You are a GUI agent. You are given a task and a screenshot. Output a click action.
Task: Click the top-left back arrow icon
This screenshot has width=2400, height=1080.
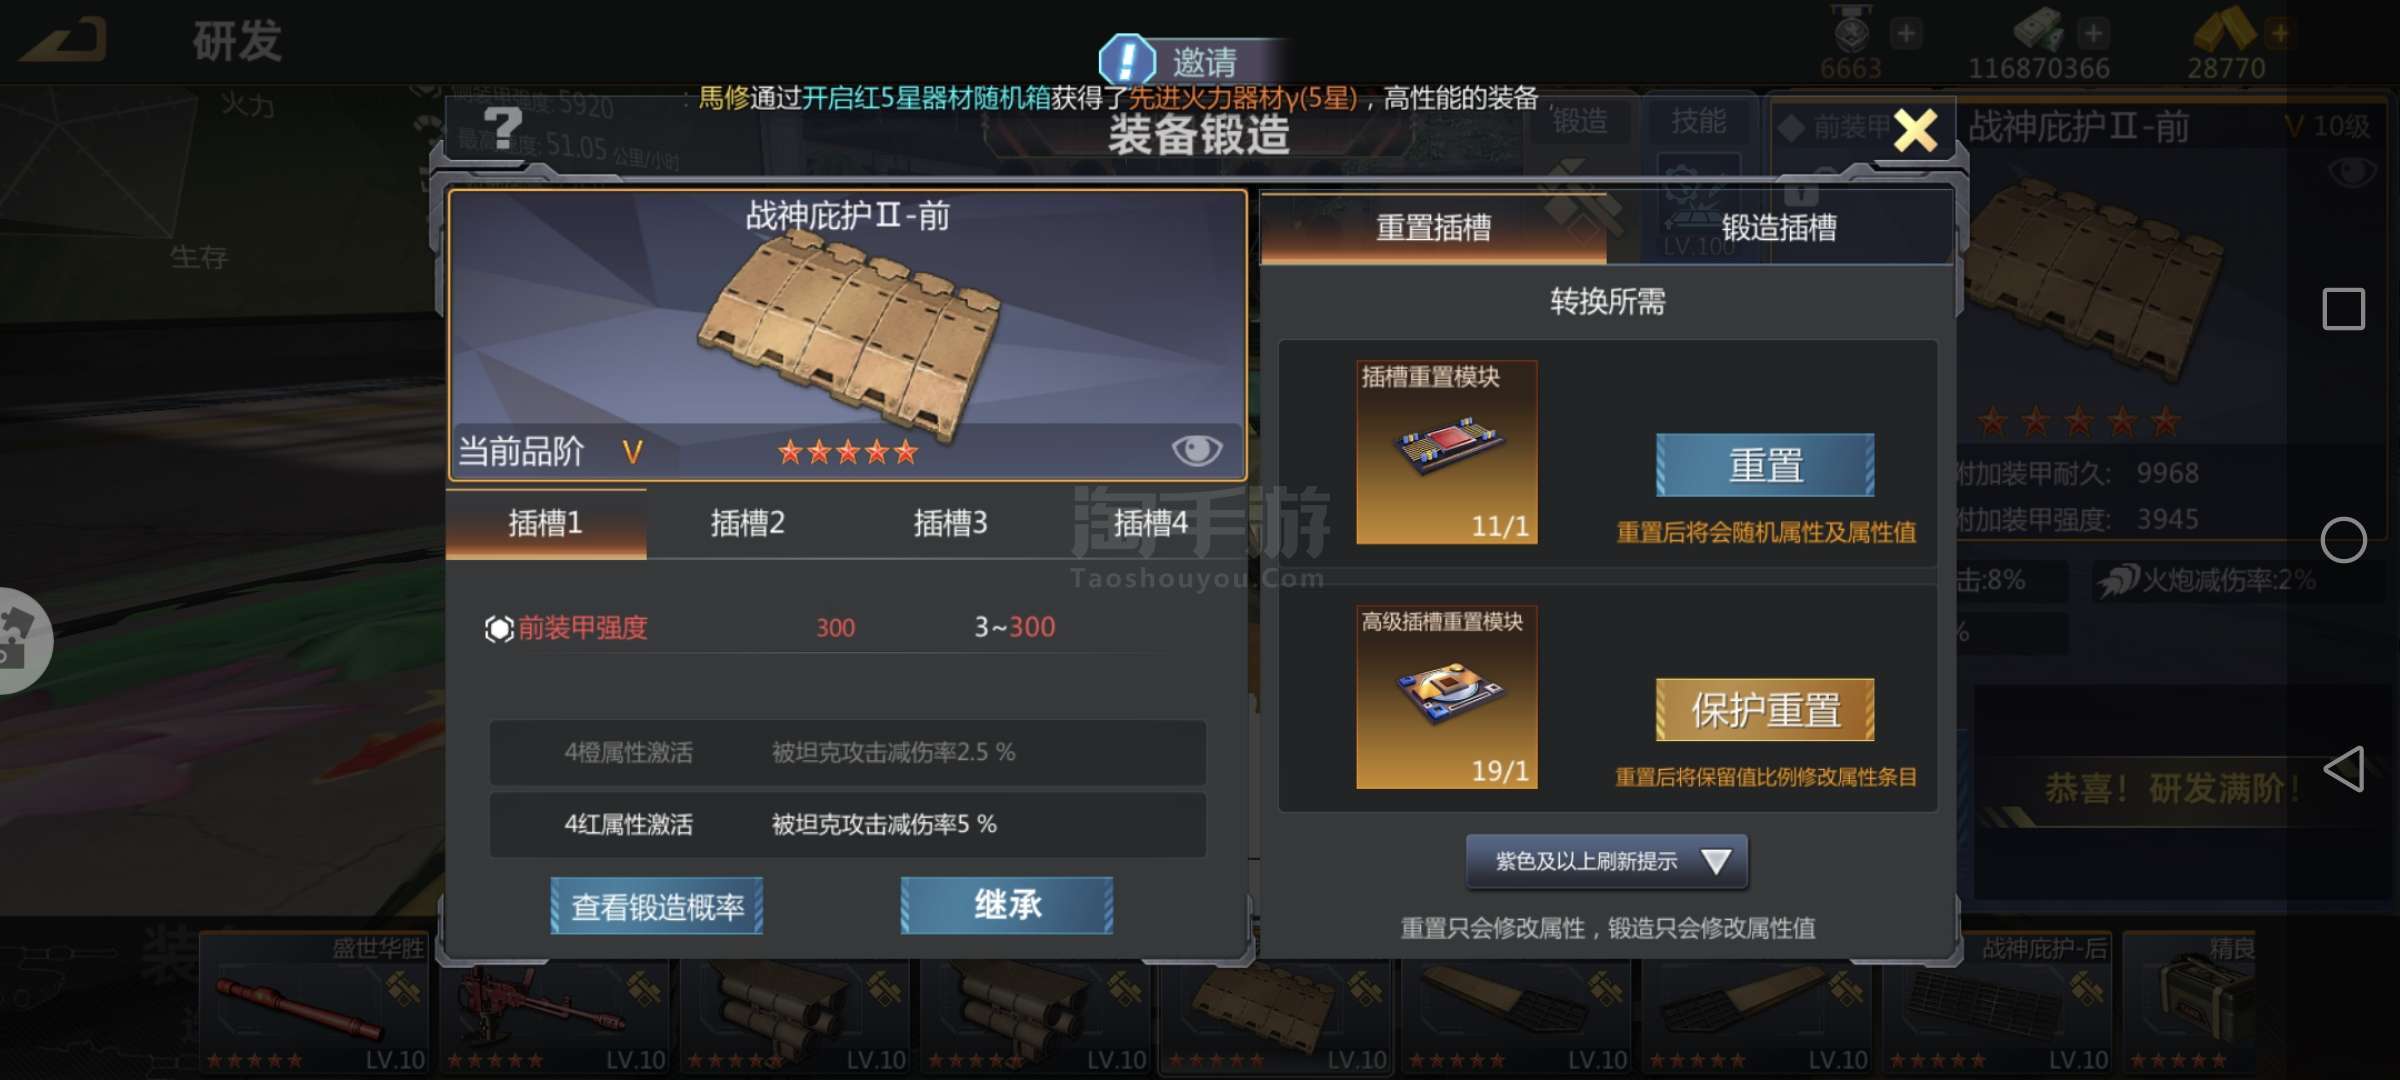coord(62,41)
